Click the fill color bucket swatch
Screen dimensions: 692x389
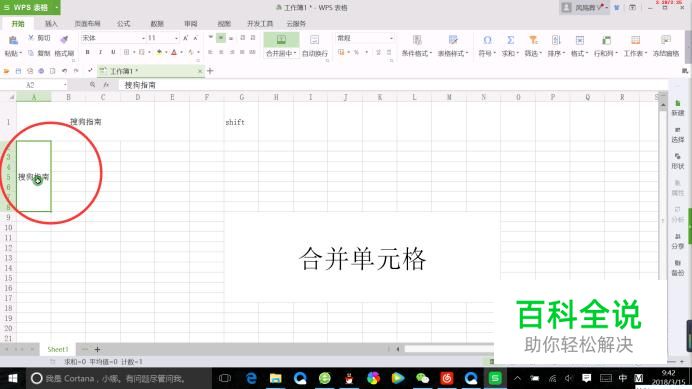(159, 53)
